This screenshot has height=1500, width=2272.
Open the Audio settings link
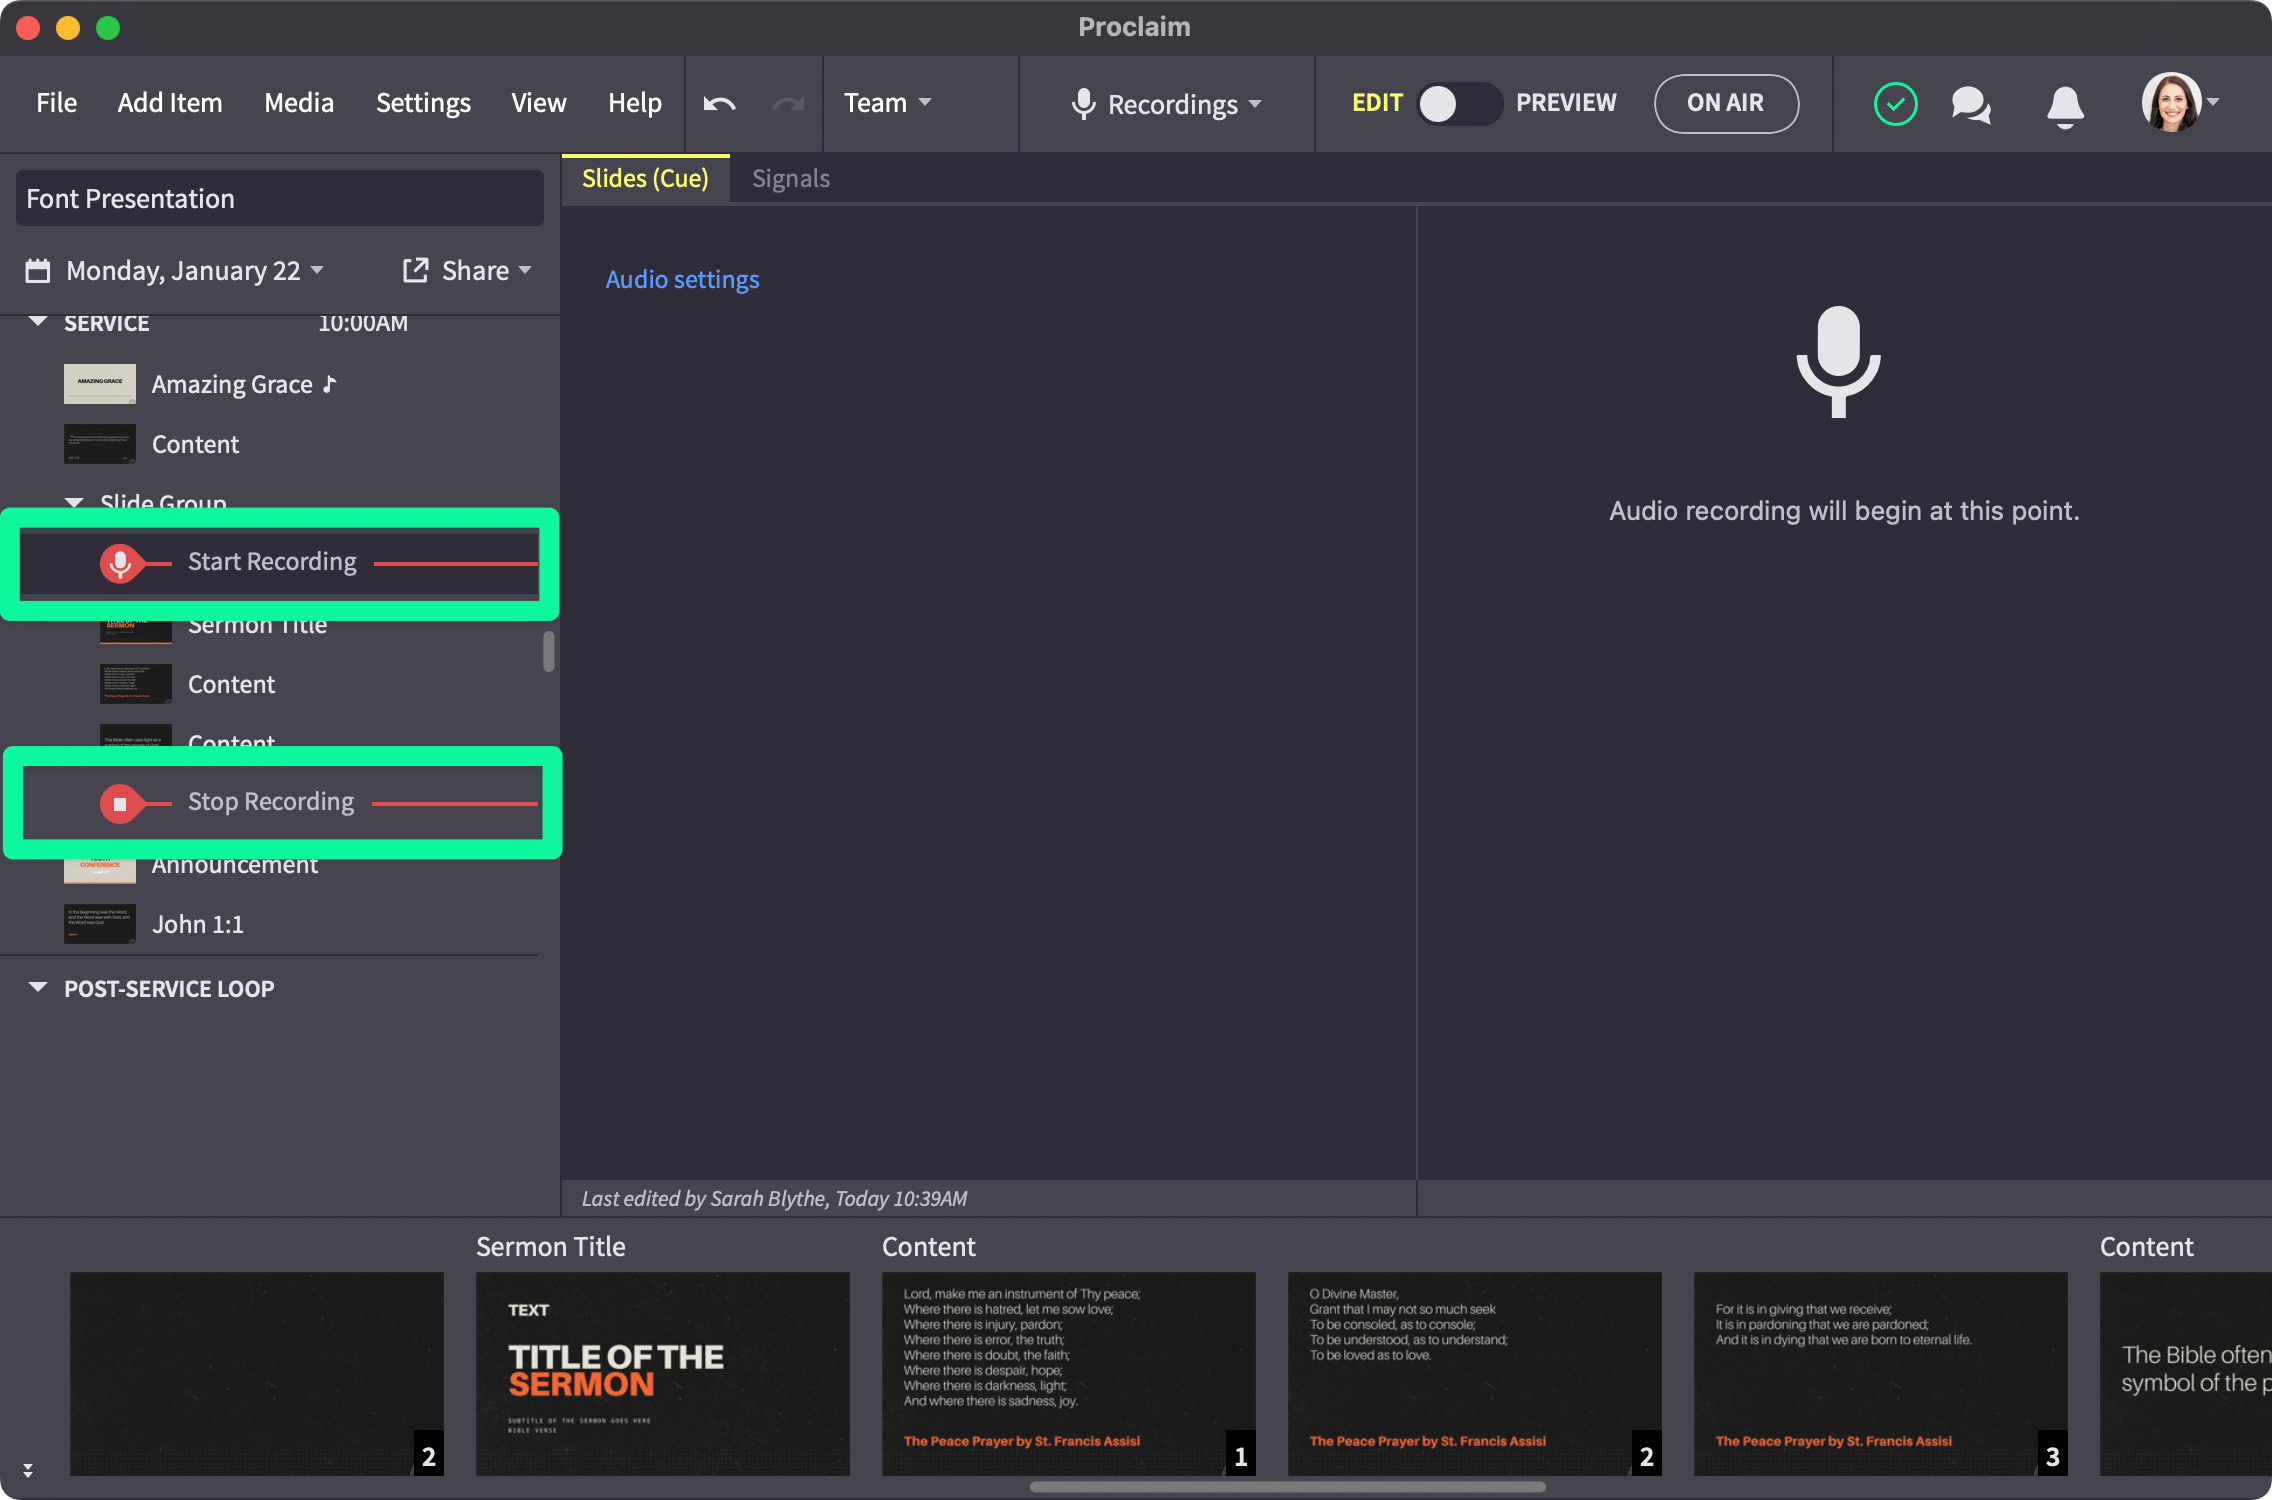pyautogui.click(x=682, y=279)
